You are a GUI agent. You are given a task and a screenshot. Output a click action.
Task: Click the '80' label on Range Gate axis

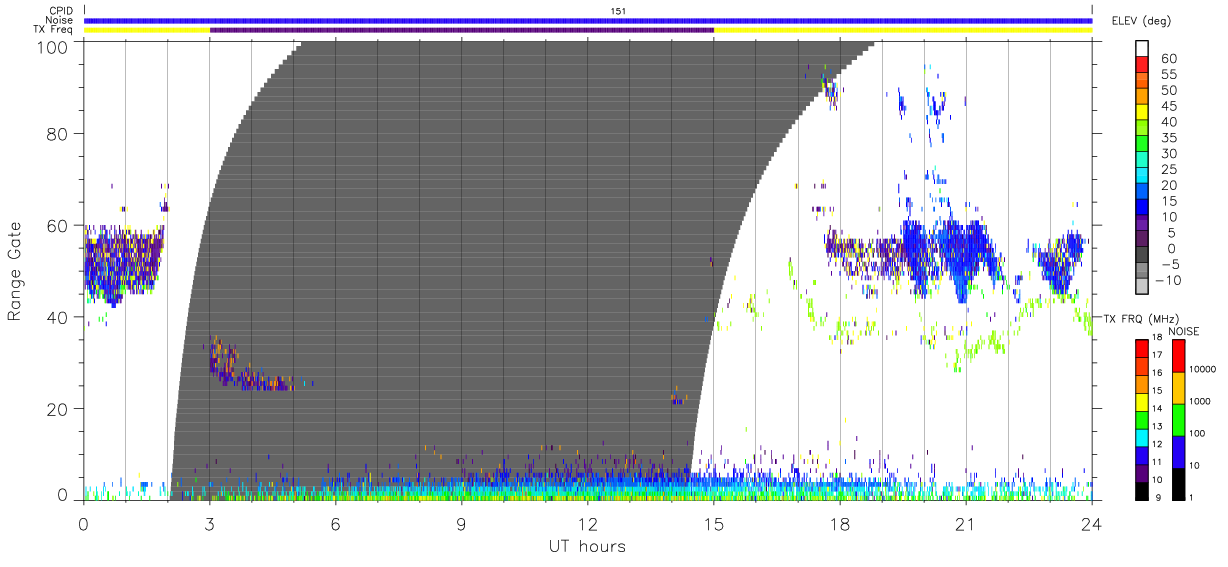[x=58, y=133]
